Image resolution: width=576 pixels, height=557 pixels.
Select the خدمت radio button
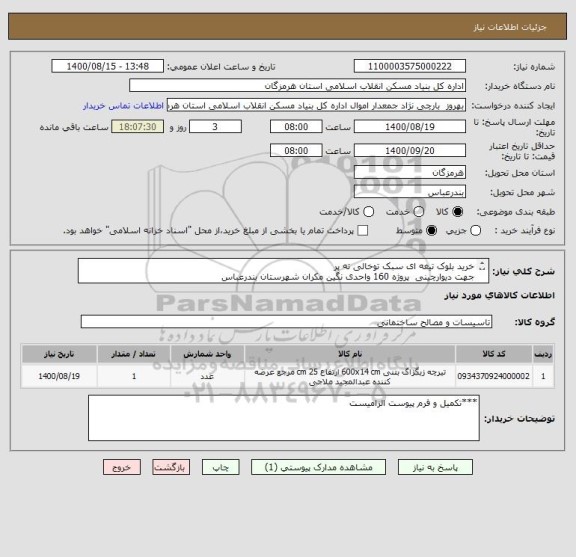click(x=418, y=212)
